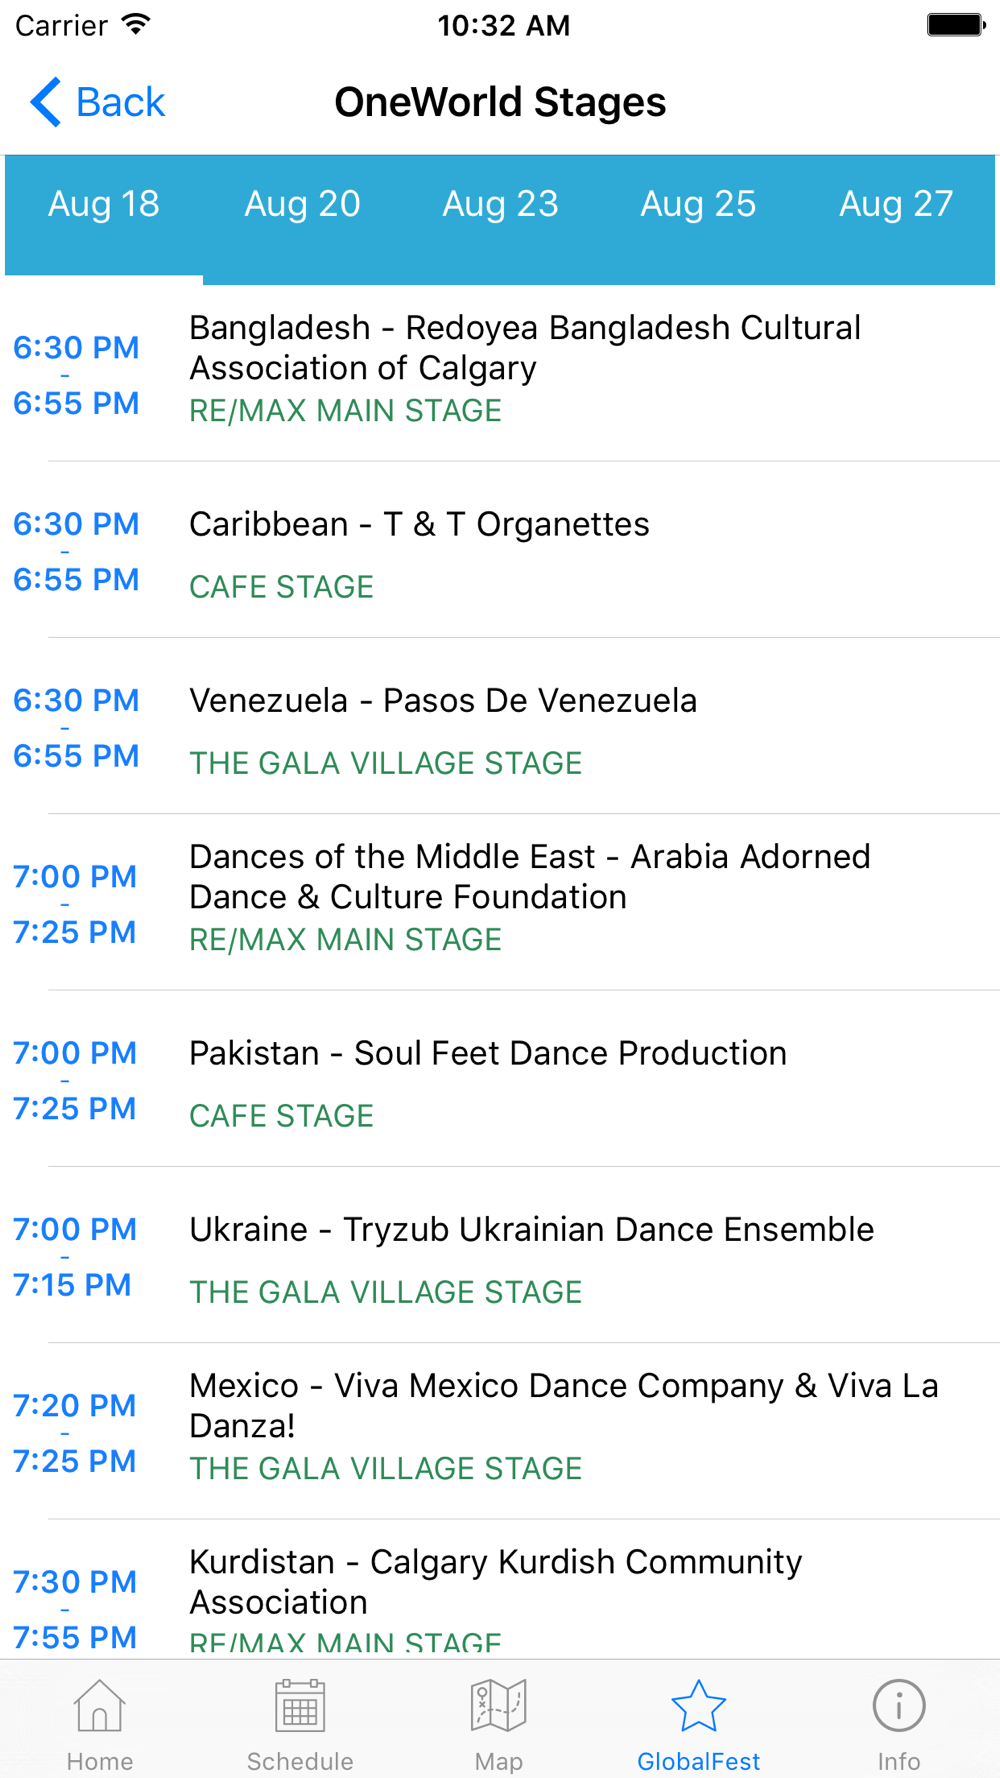Tap the battery status icon
The image size is (1000, 1778).
[x=956, y=25]
